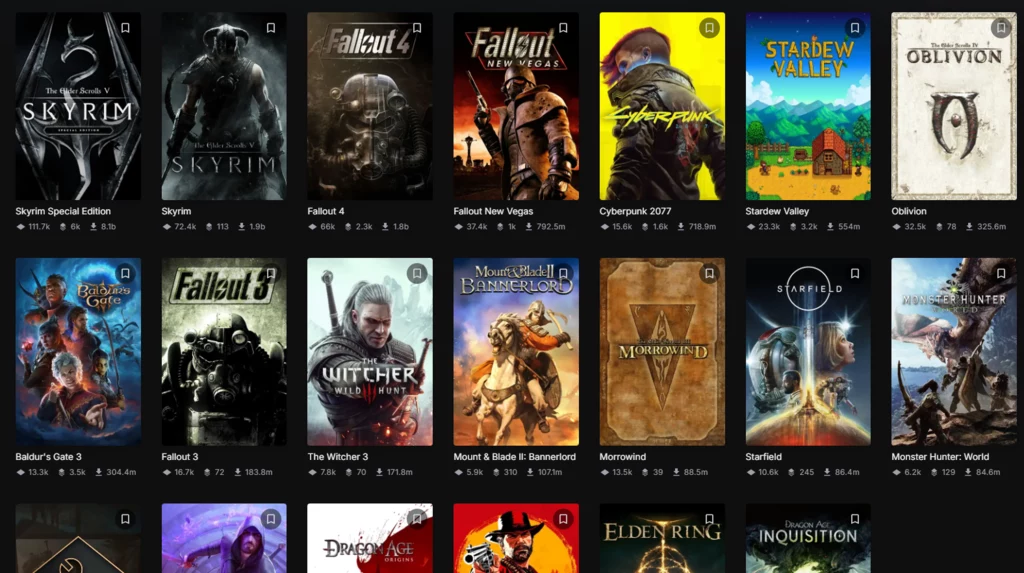Click the Morrowind title link
This screenshot has height=573, width=1024.
pos(622,457)
